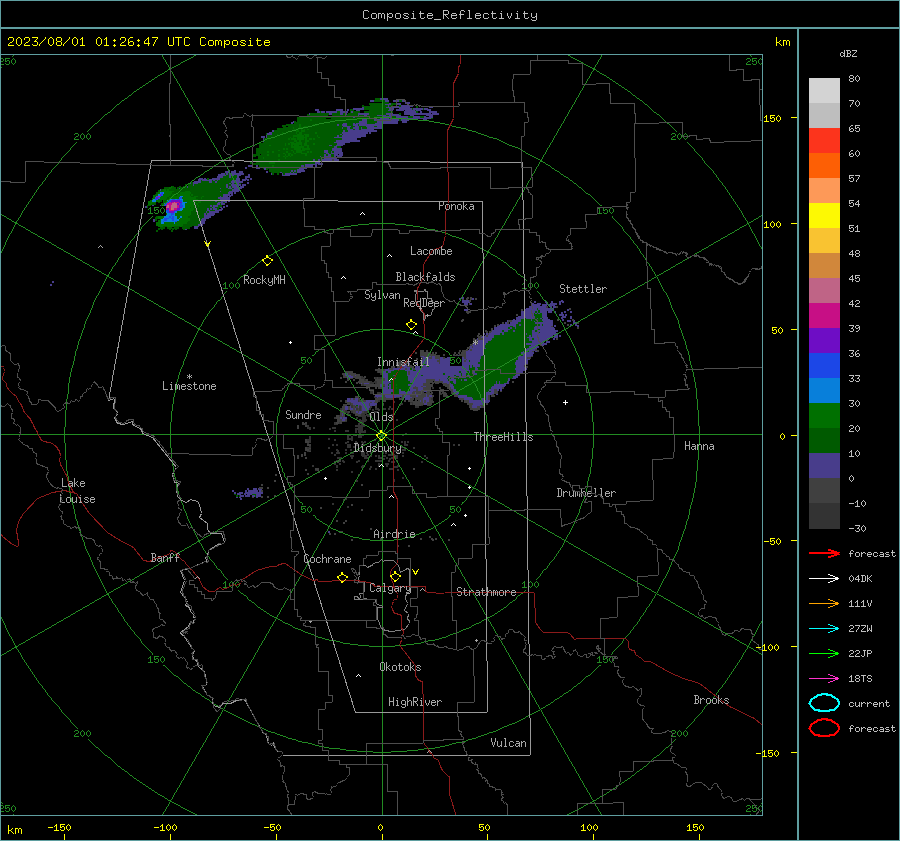This screenshot has height=841, width=900.
Task: Click the radar-center diamond at Didsbury
Action: coord(382,436)
